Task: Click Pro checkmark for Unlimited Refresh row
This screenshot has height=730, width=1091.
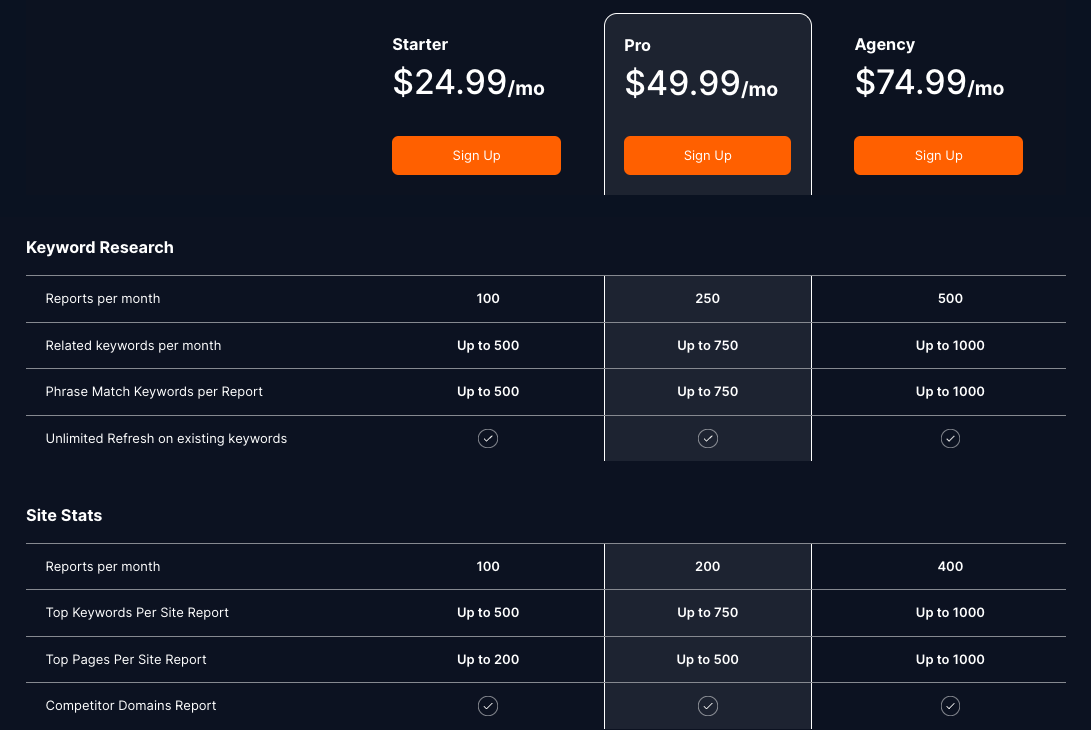Action: pyautogui.click(x=708, y=439)
